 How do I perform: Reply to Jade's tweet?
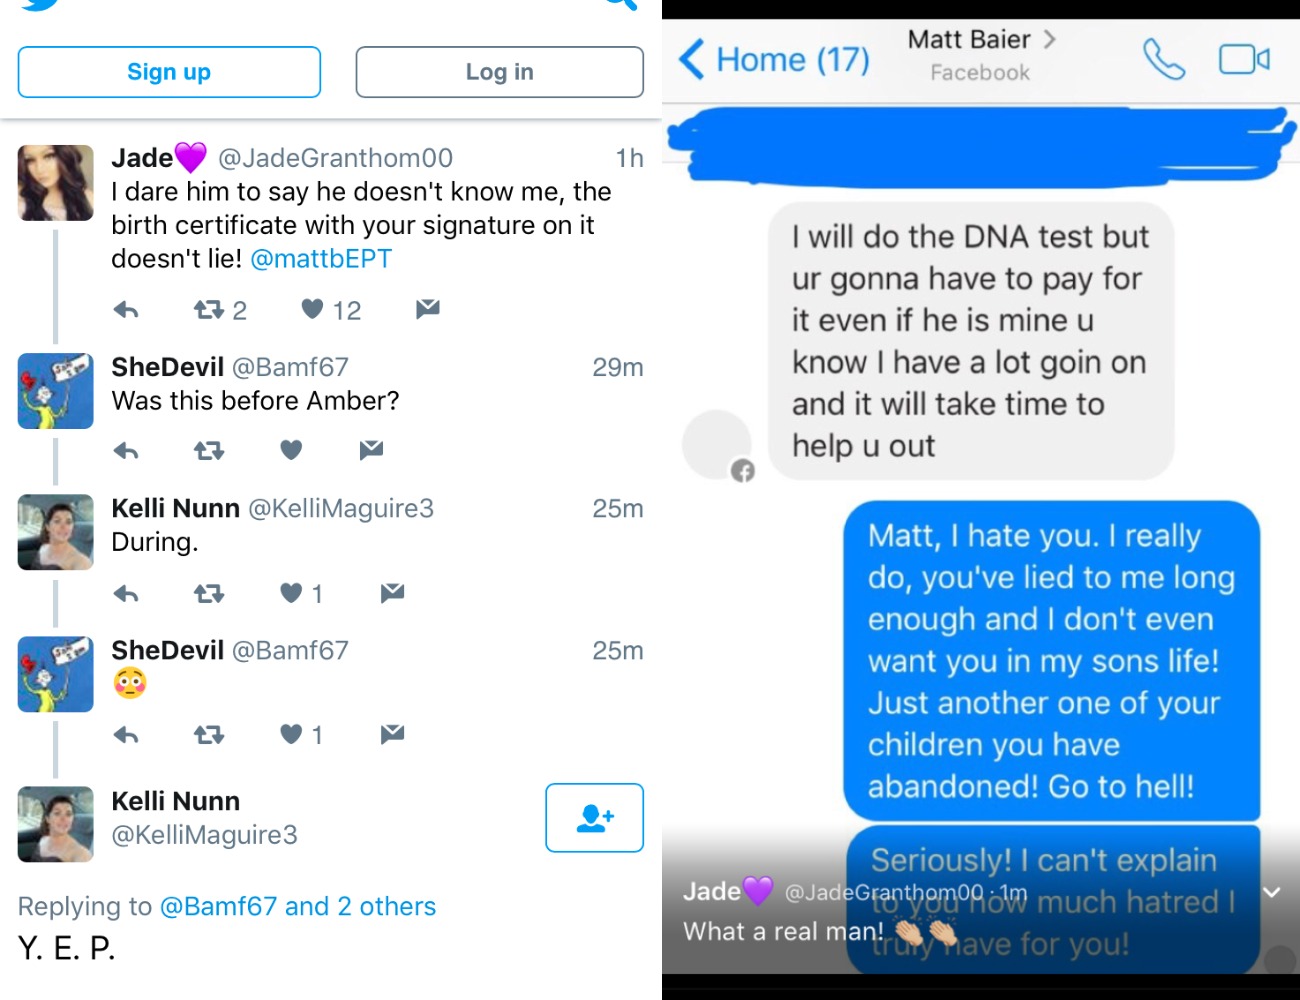click(x=126, y=309)
